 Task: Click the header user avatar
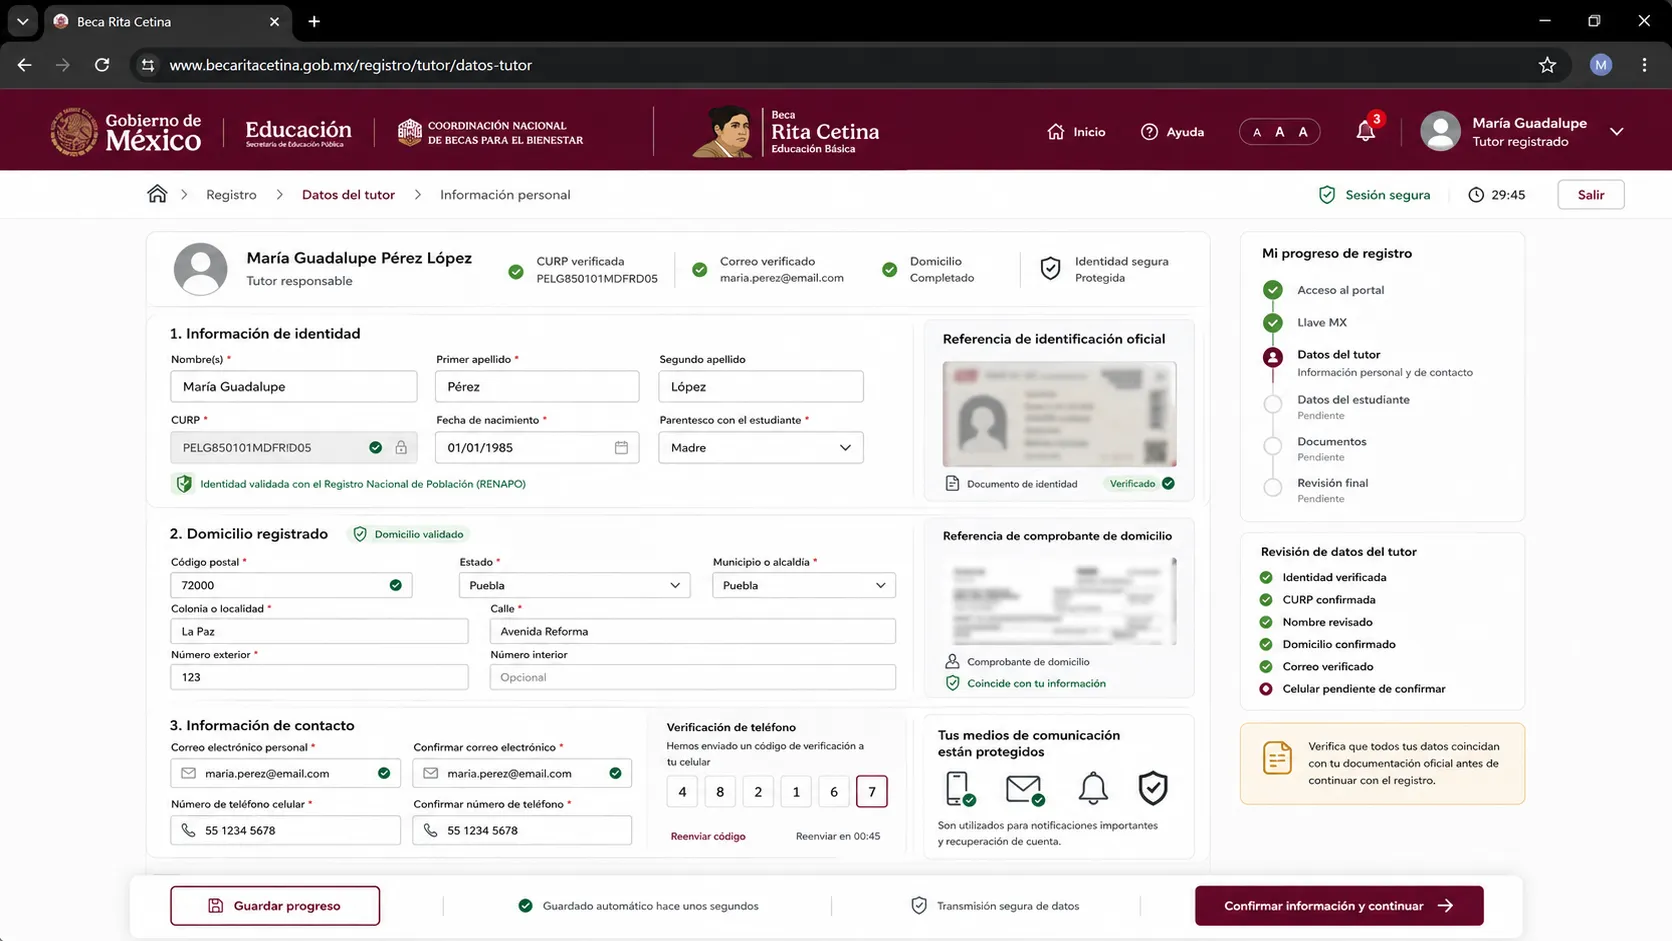[x=1440, y=132]
